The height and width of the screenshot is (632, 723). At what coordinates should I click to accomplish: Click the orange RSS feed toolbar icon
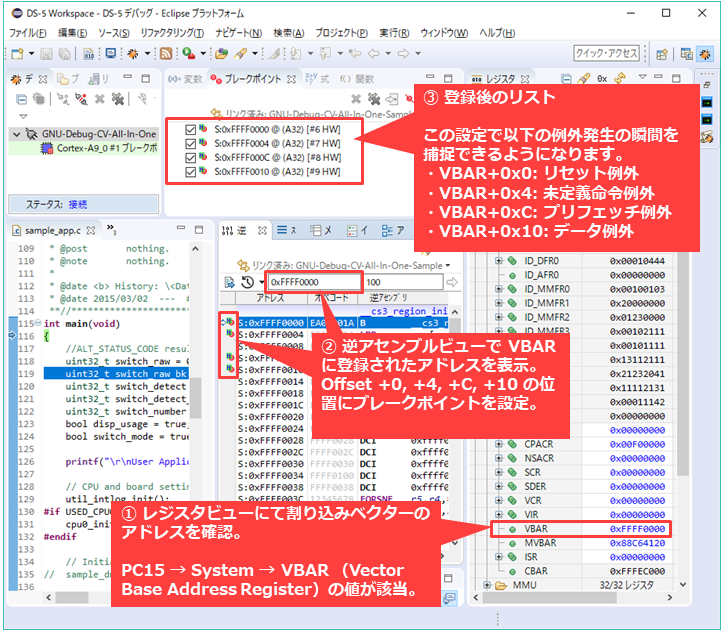(x=166, y=53)
